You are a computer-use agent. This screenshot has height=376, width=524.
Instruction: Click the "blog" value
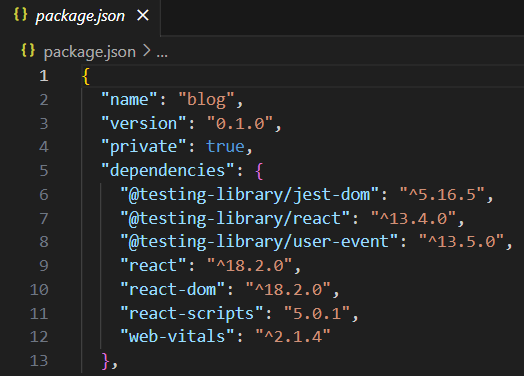click(206, 100)
